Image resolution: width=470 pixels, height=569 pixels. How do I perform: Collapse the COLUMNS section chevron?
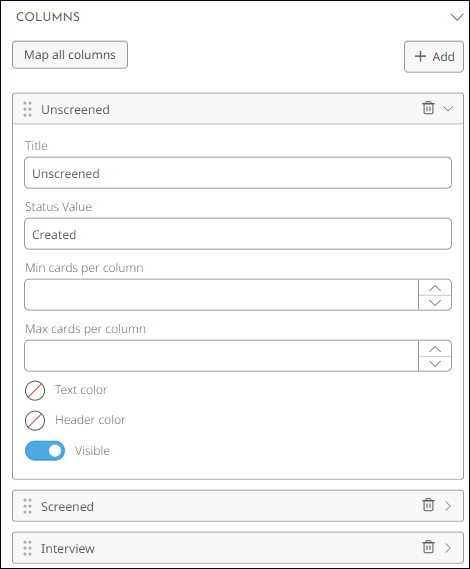click(x=456, y=17)
